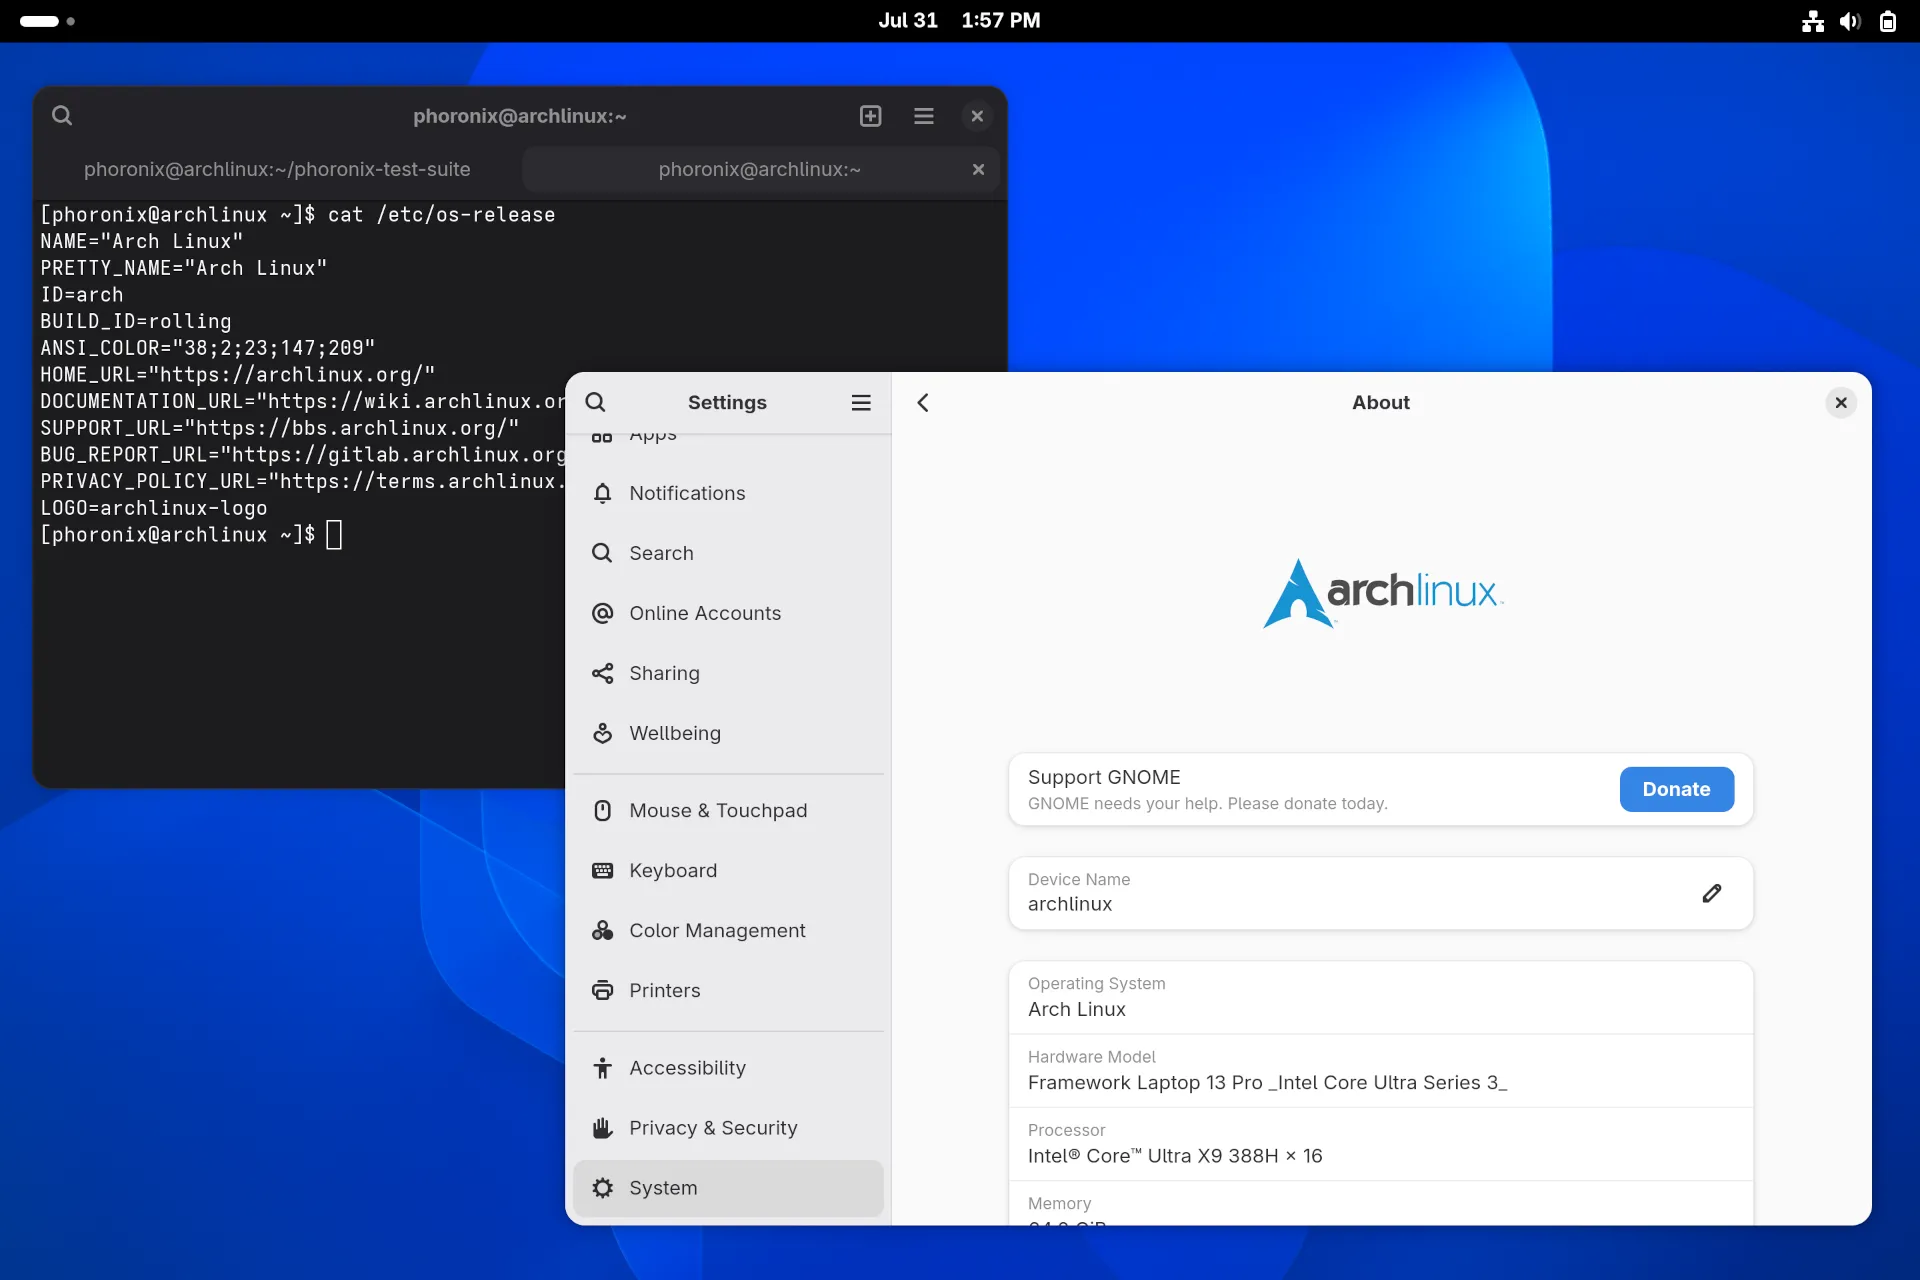Click the terminal command prompt line
This screenshot has height=1280, width=1920.
coord(191,535)
